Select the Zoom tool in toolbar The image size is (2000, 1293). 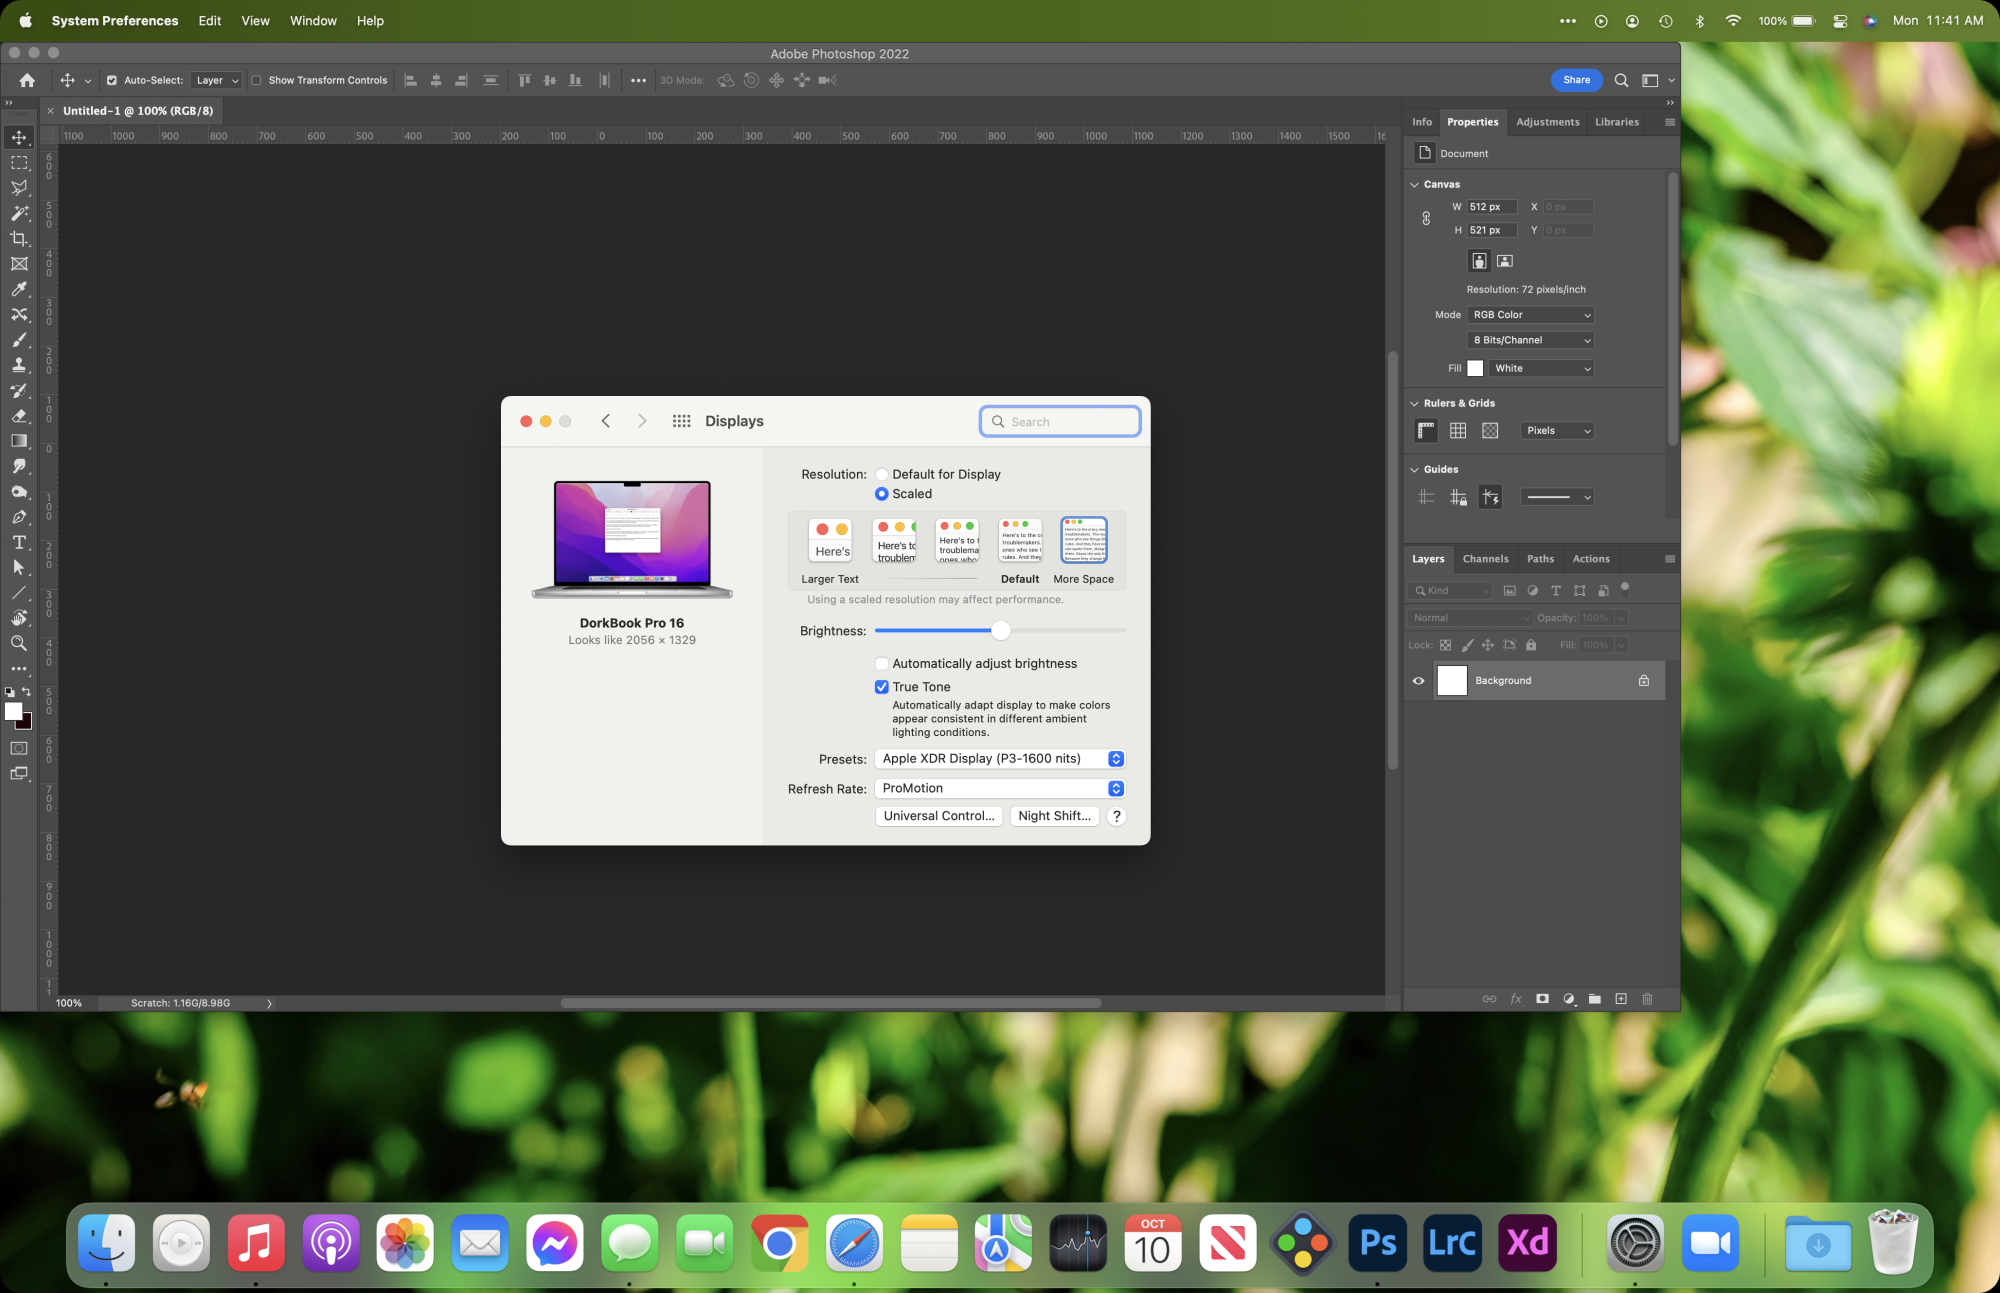pyautogui.click(x=19, y=643)
